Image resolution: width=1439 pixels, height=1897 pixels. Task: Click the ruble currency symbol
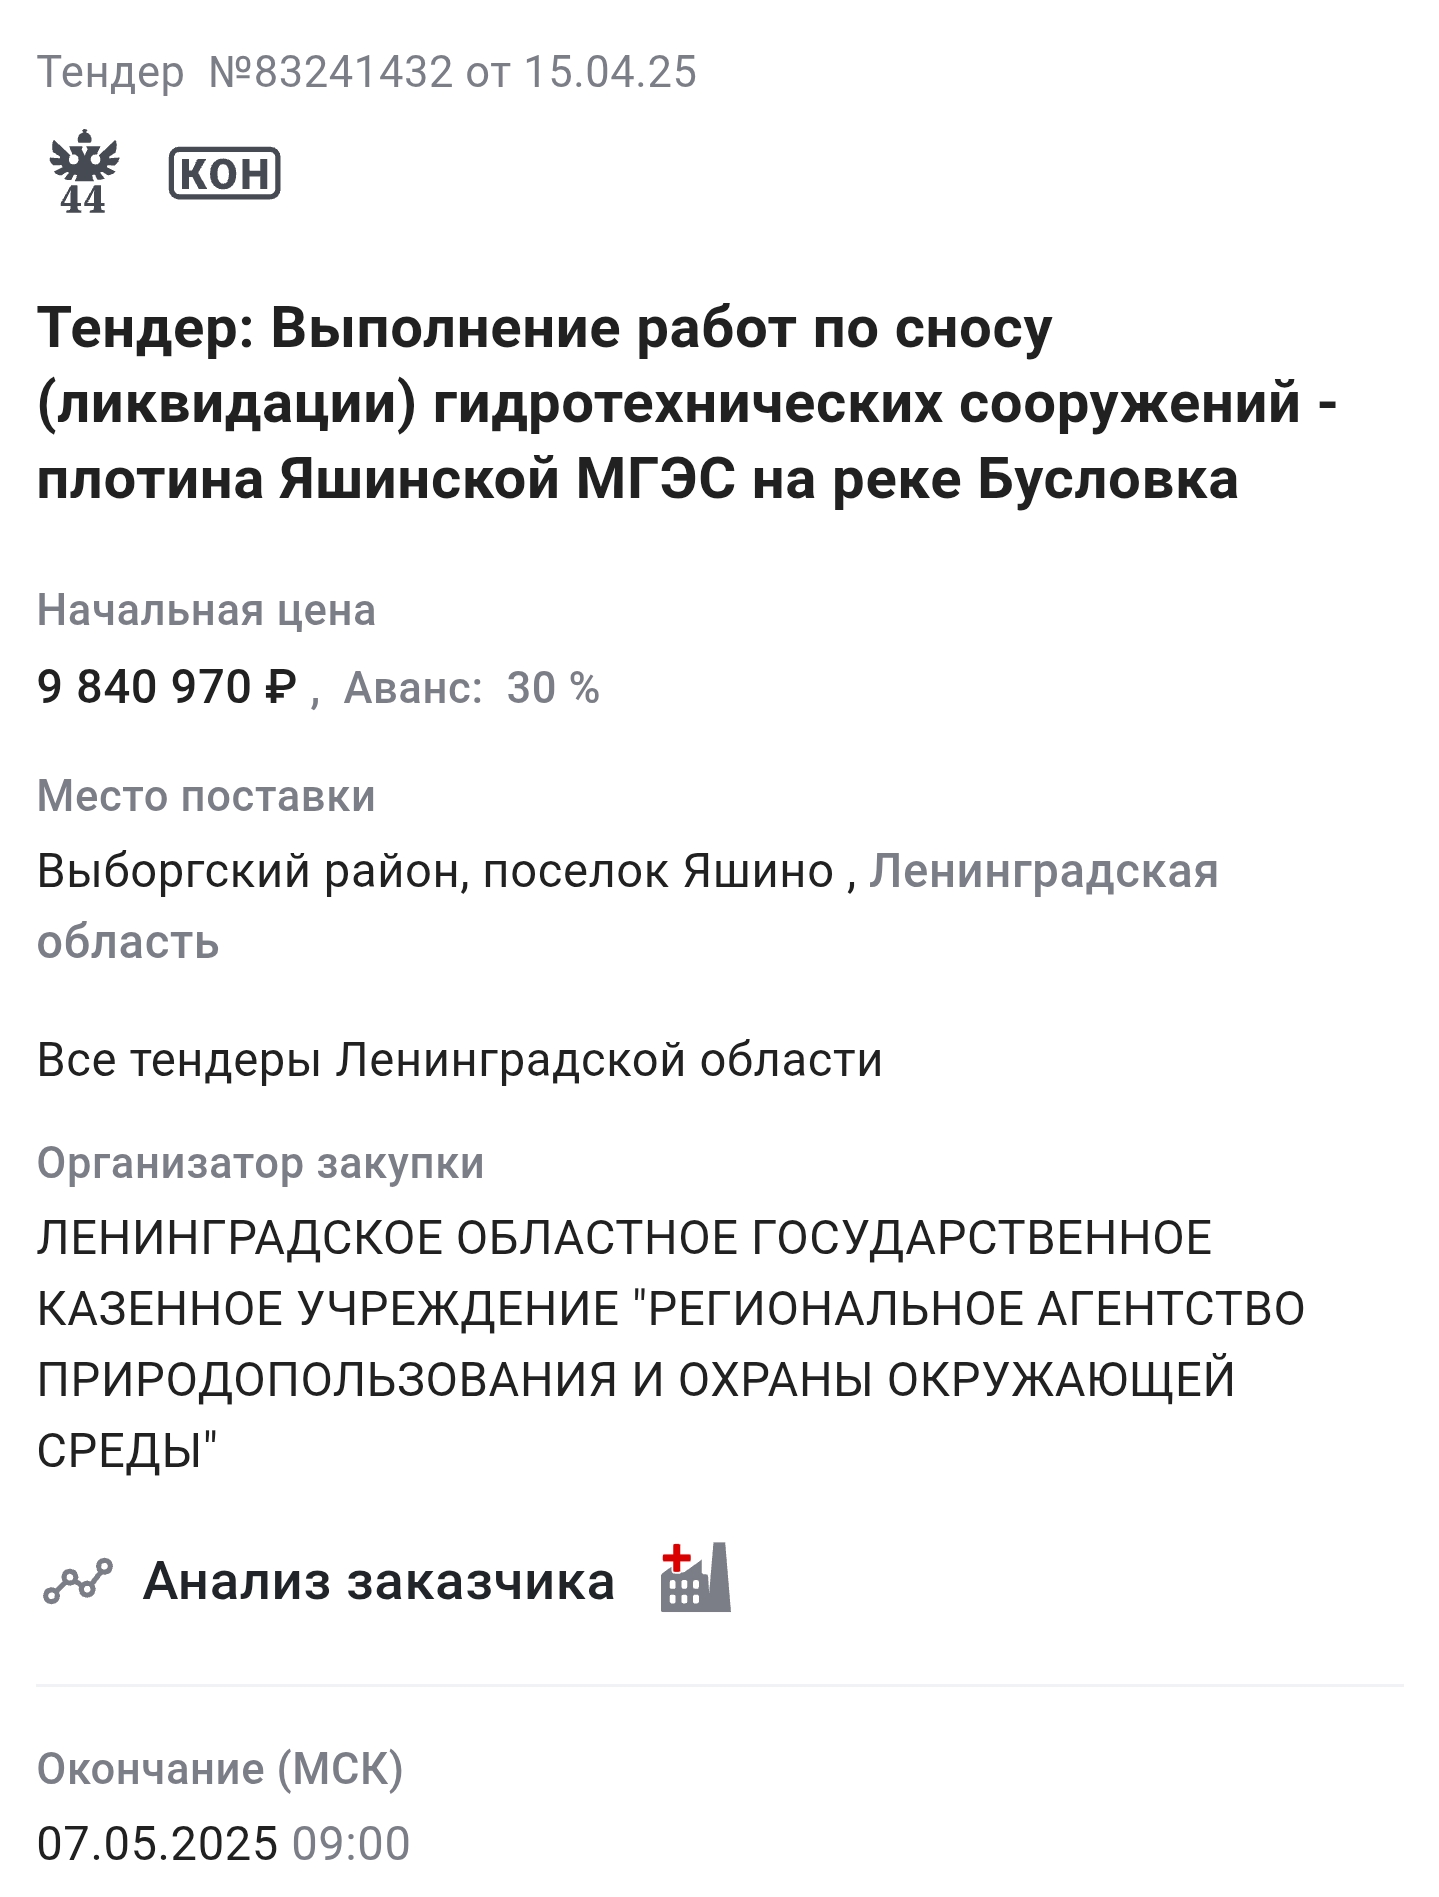click(282, 688)
